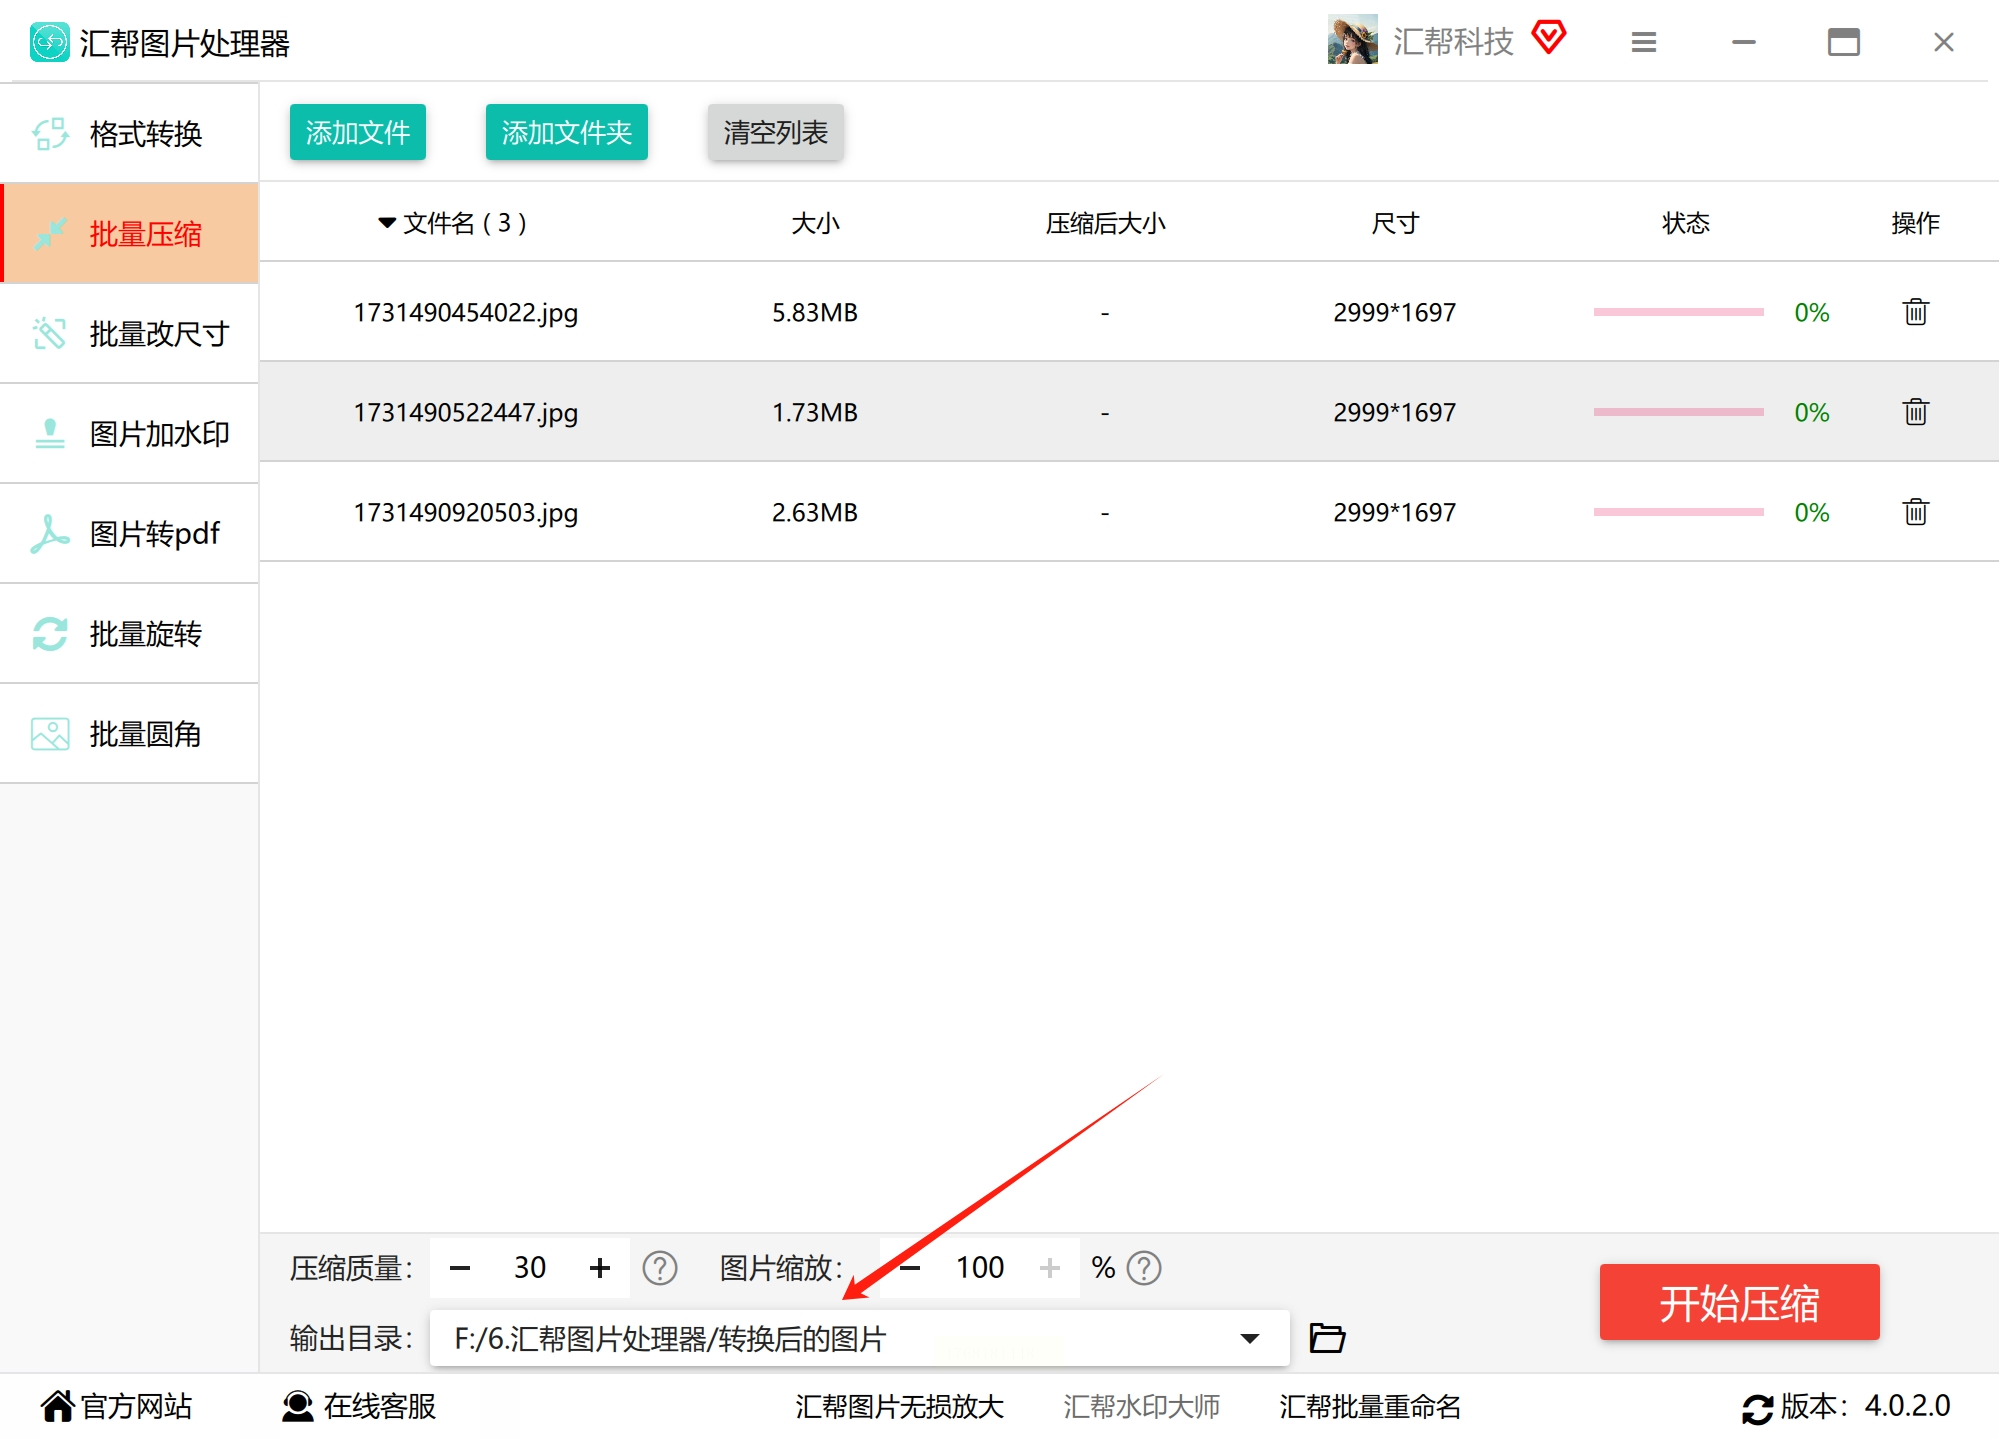Remove 1731490522447.jpg using its trash icon

point(1915,412)
